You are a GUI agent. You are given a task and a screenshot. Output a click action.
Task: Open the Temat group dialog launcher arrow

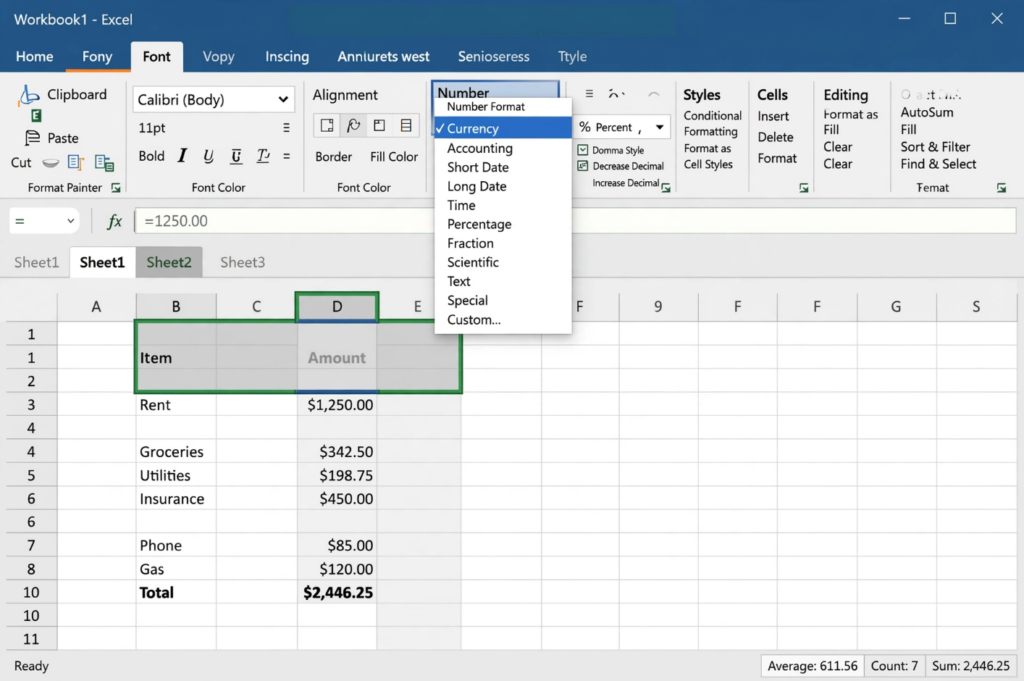1001,188
